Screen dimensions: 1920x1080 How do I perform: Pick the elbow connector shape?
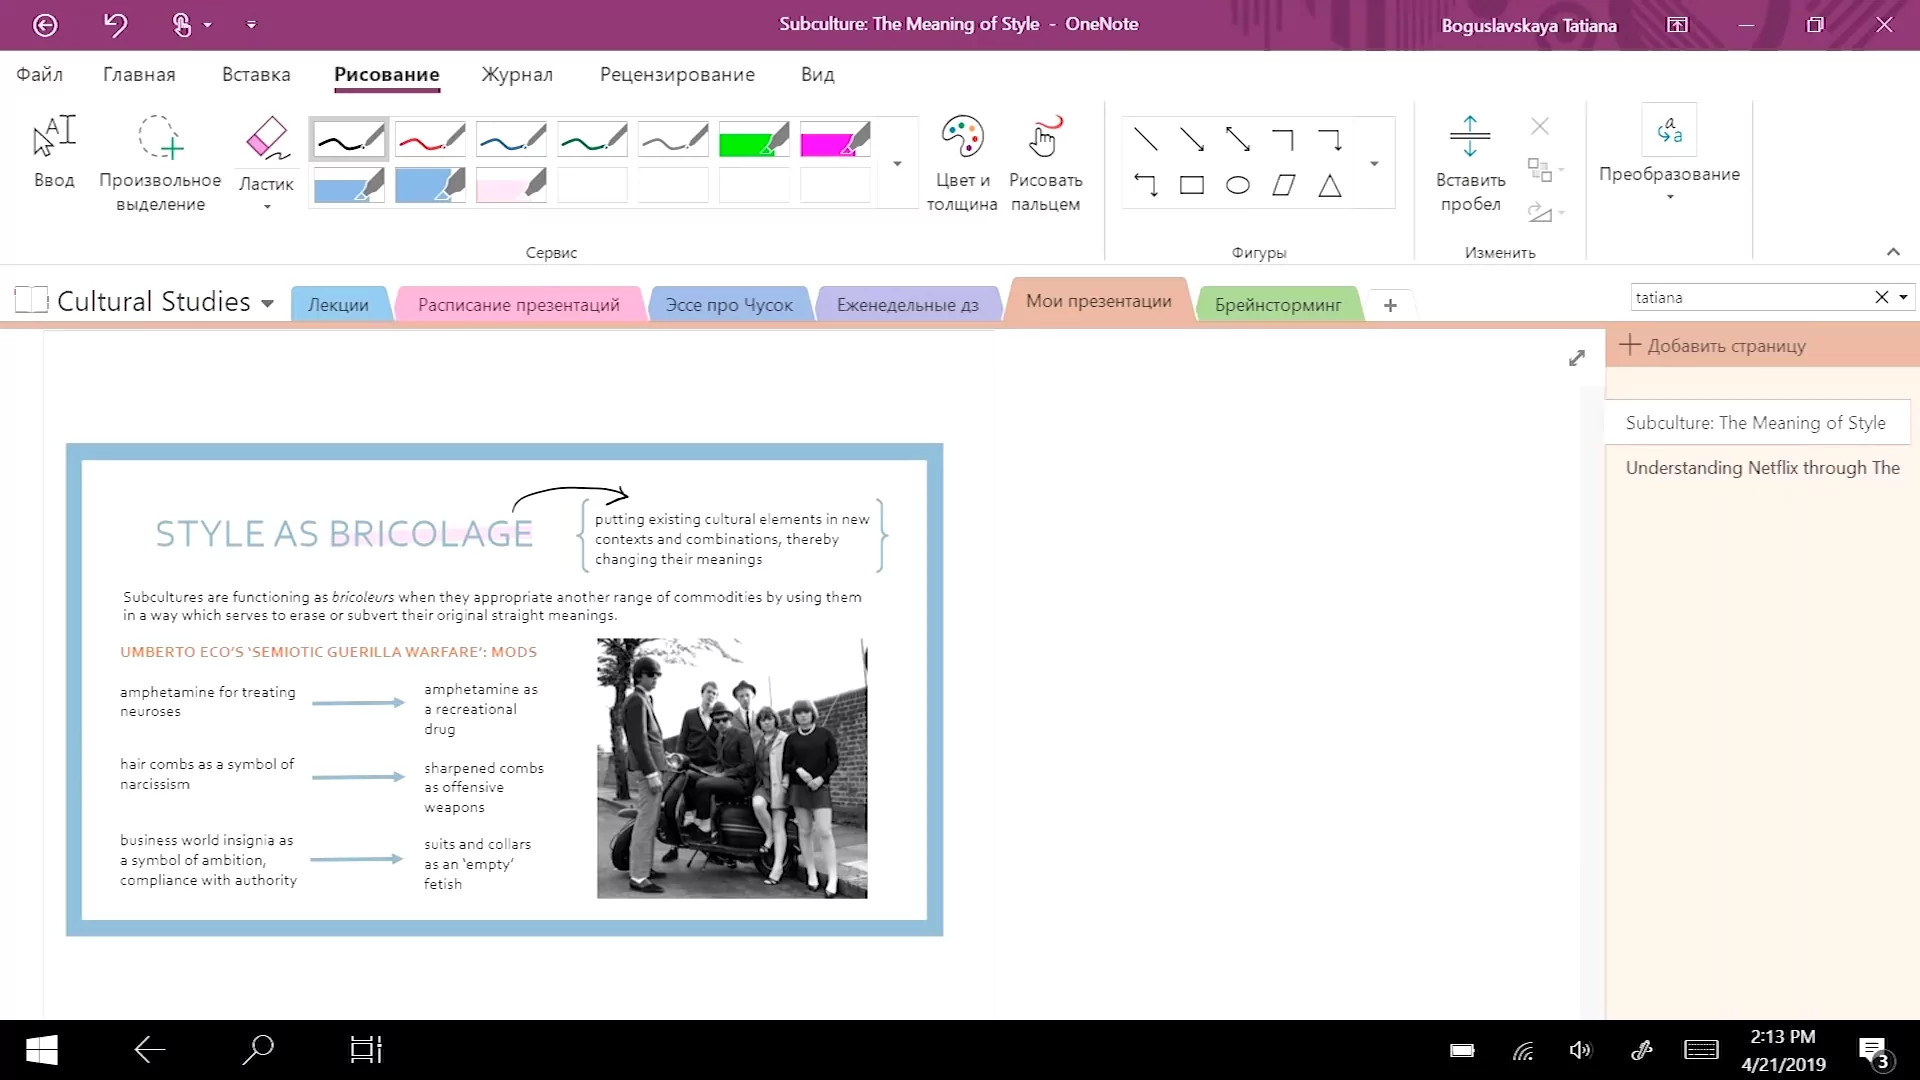pyautogui.click(x=1283, y=139)
